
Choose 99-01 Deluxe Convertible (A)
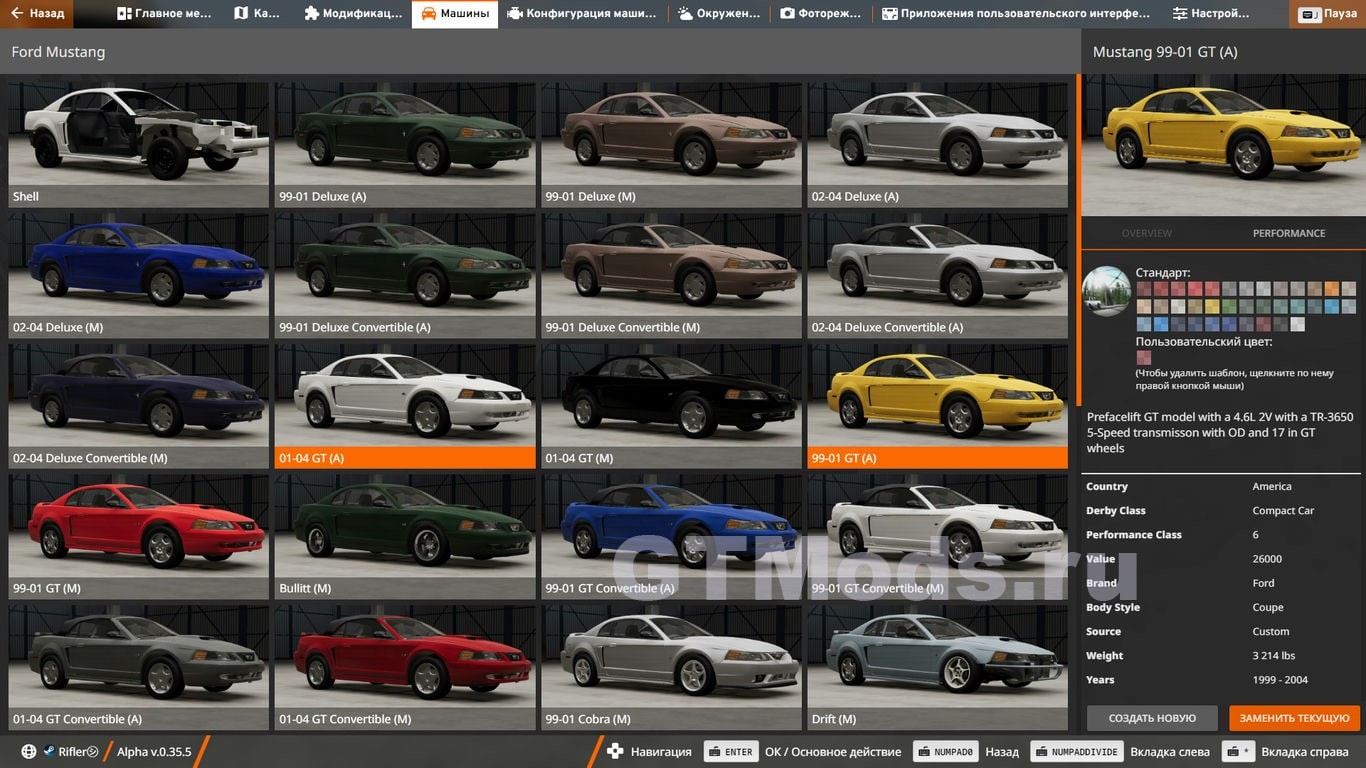tap(405, 275)
